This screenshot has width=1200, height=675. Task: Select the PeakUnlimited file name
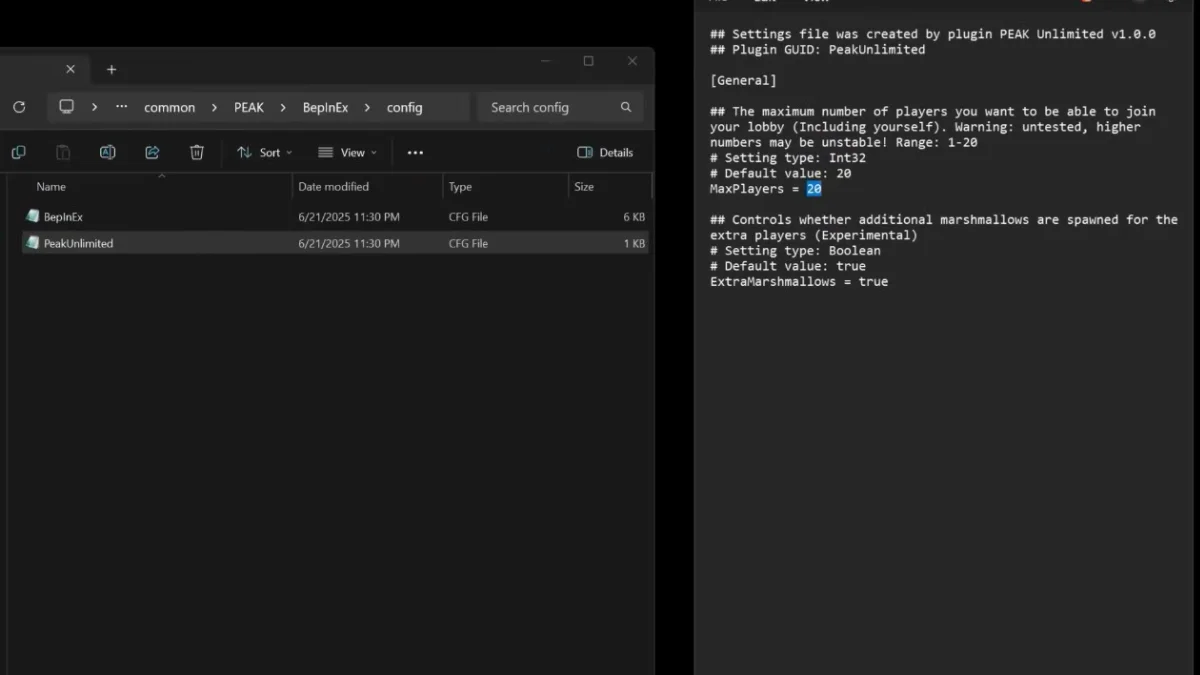pos(78,243)
